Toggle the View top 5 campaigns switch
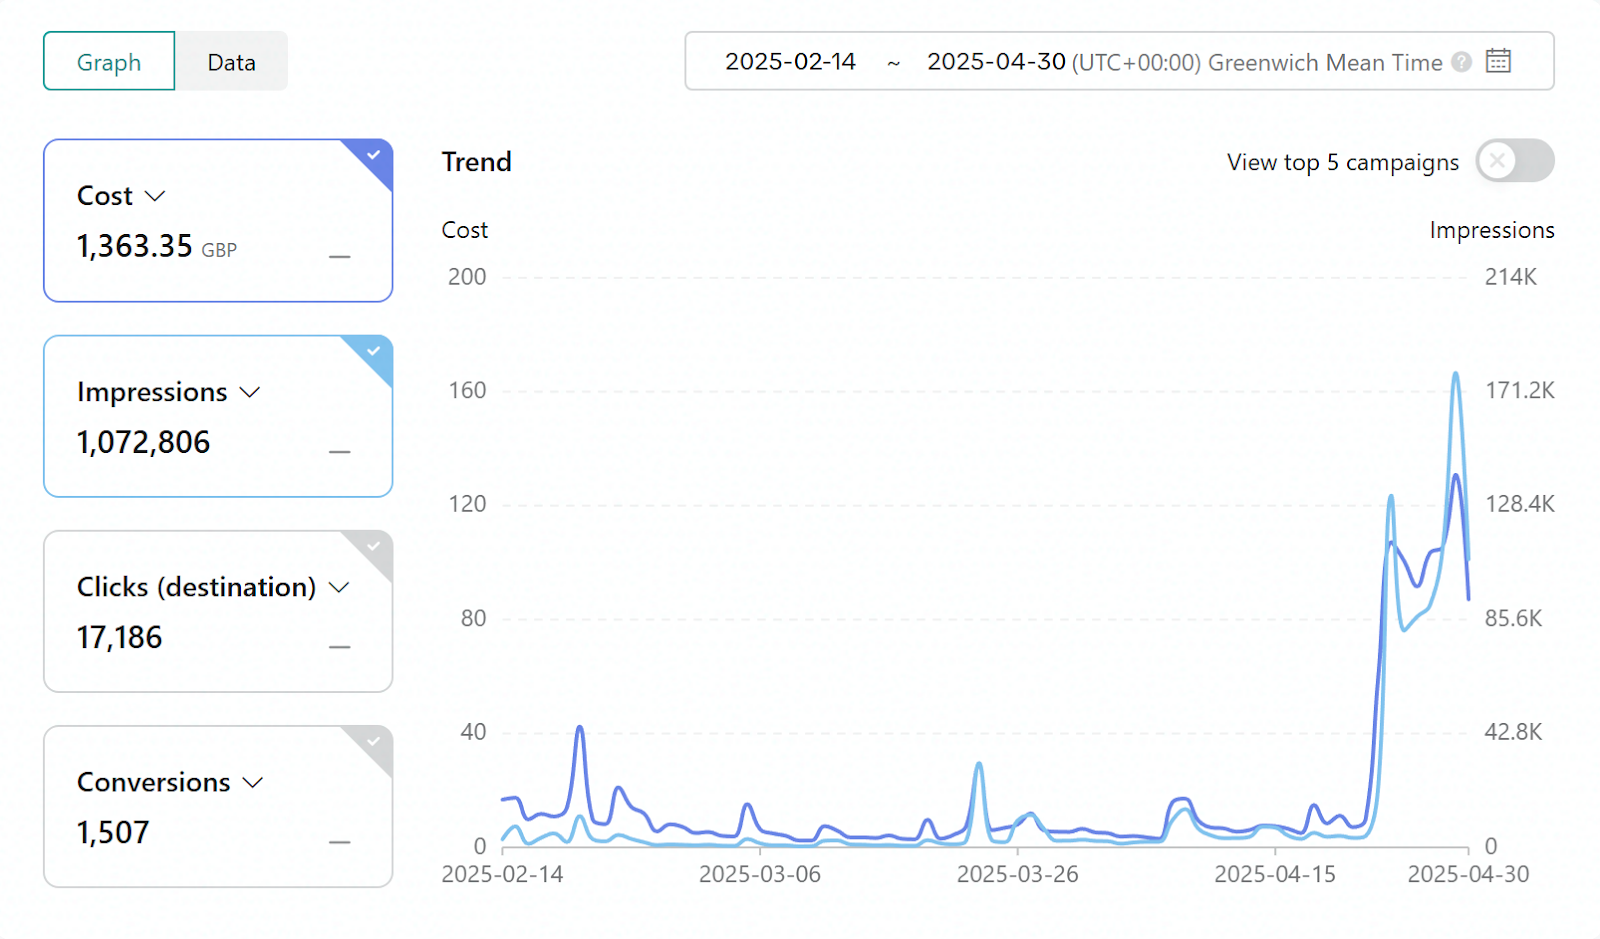 point(1514,161)
